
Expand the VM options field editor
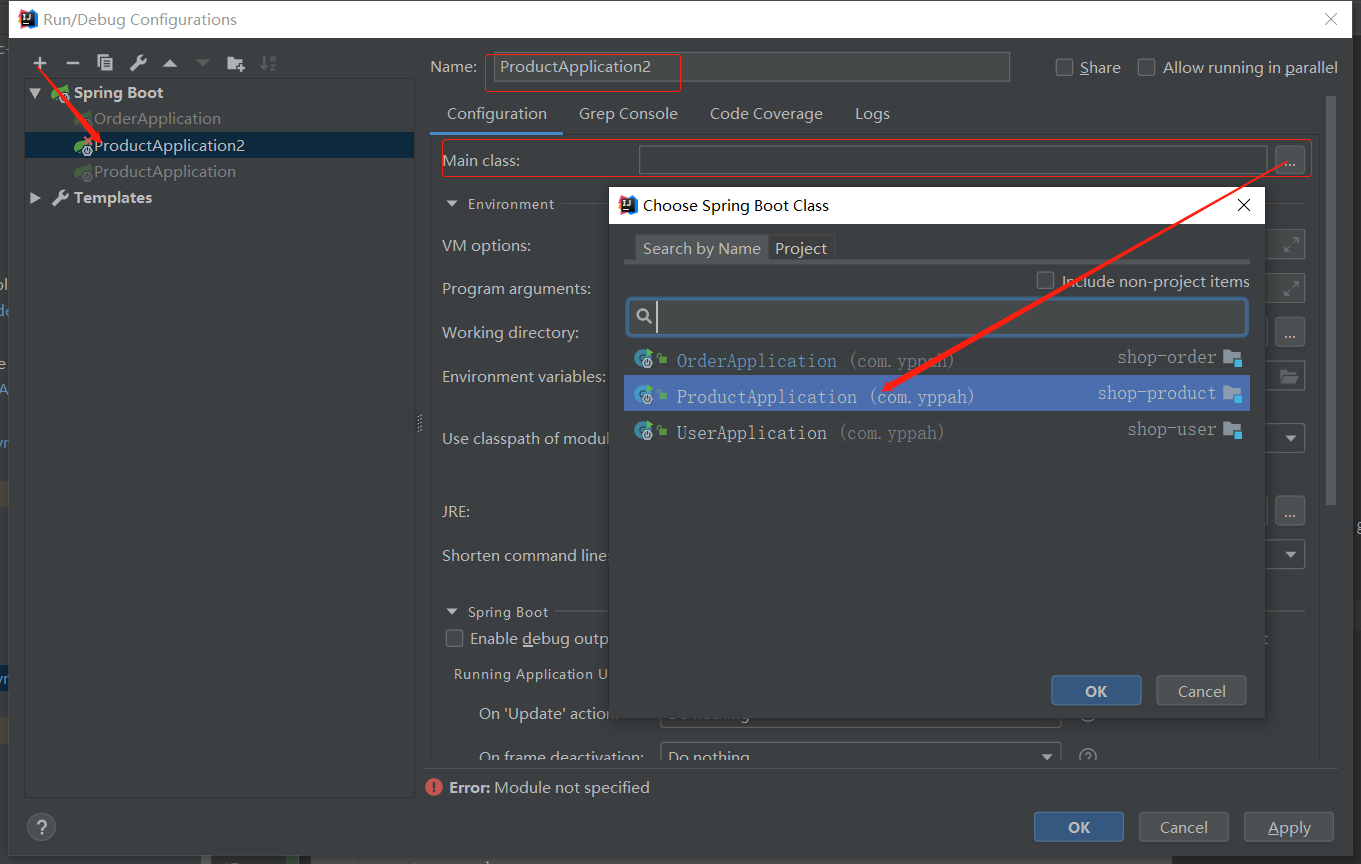[1292, 244]
